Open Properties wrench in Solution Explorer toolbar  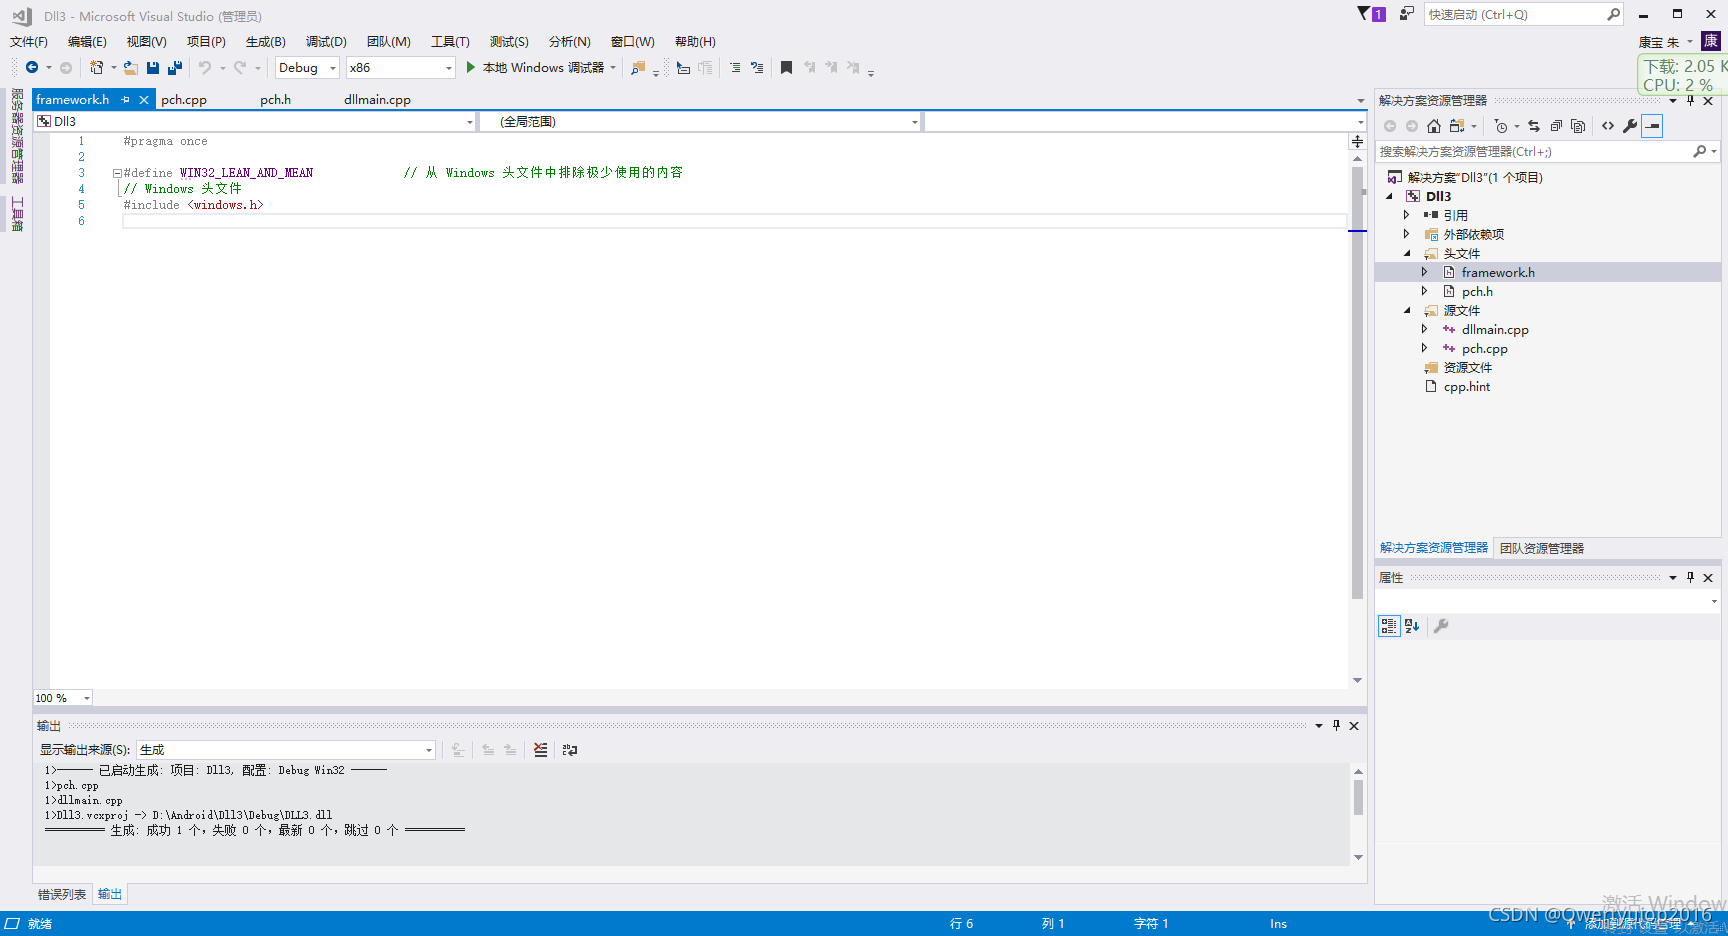(x=1630, y=126)
